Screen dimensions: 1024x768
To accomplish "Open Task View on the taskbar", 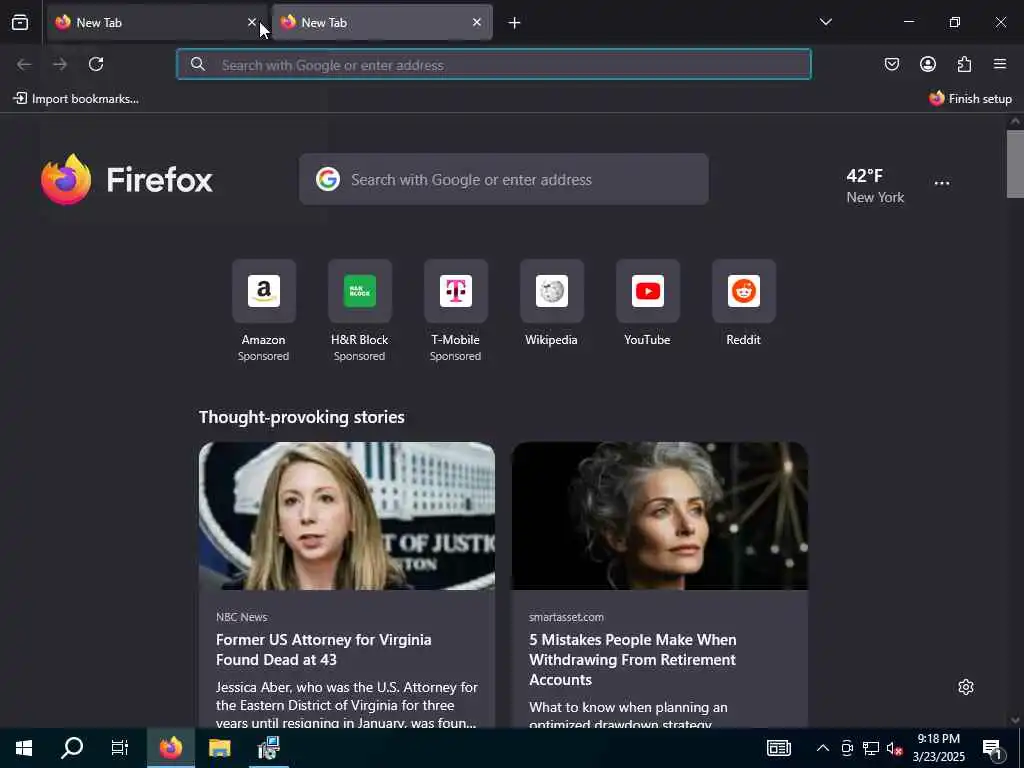I will pos(120,748).
